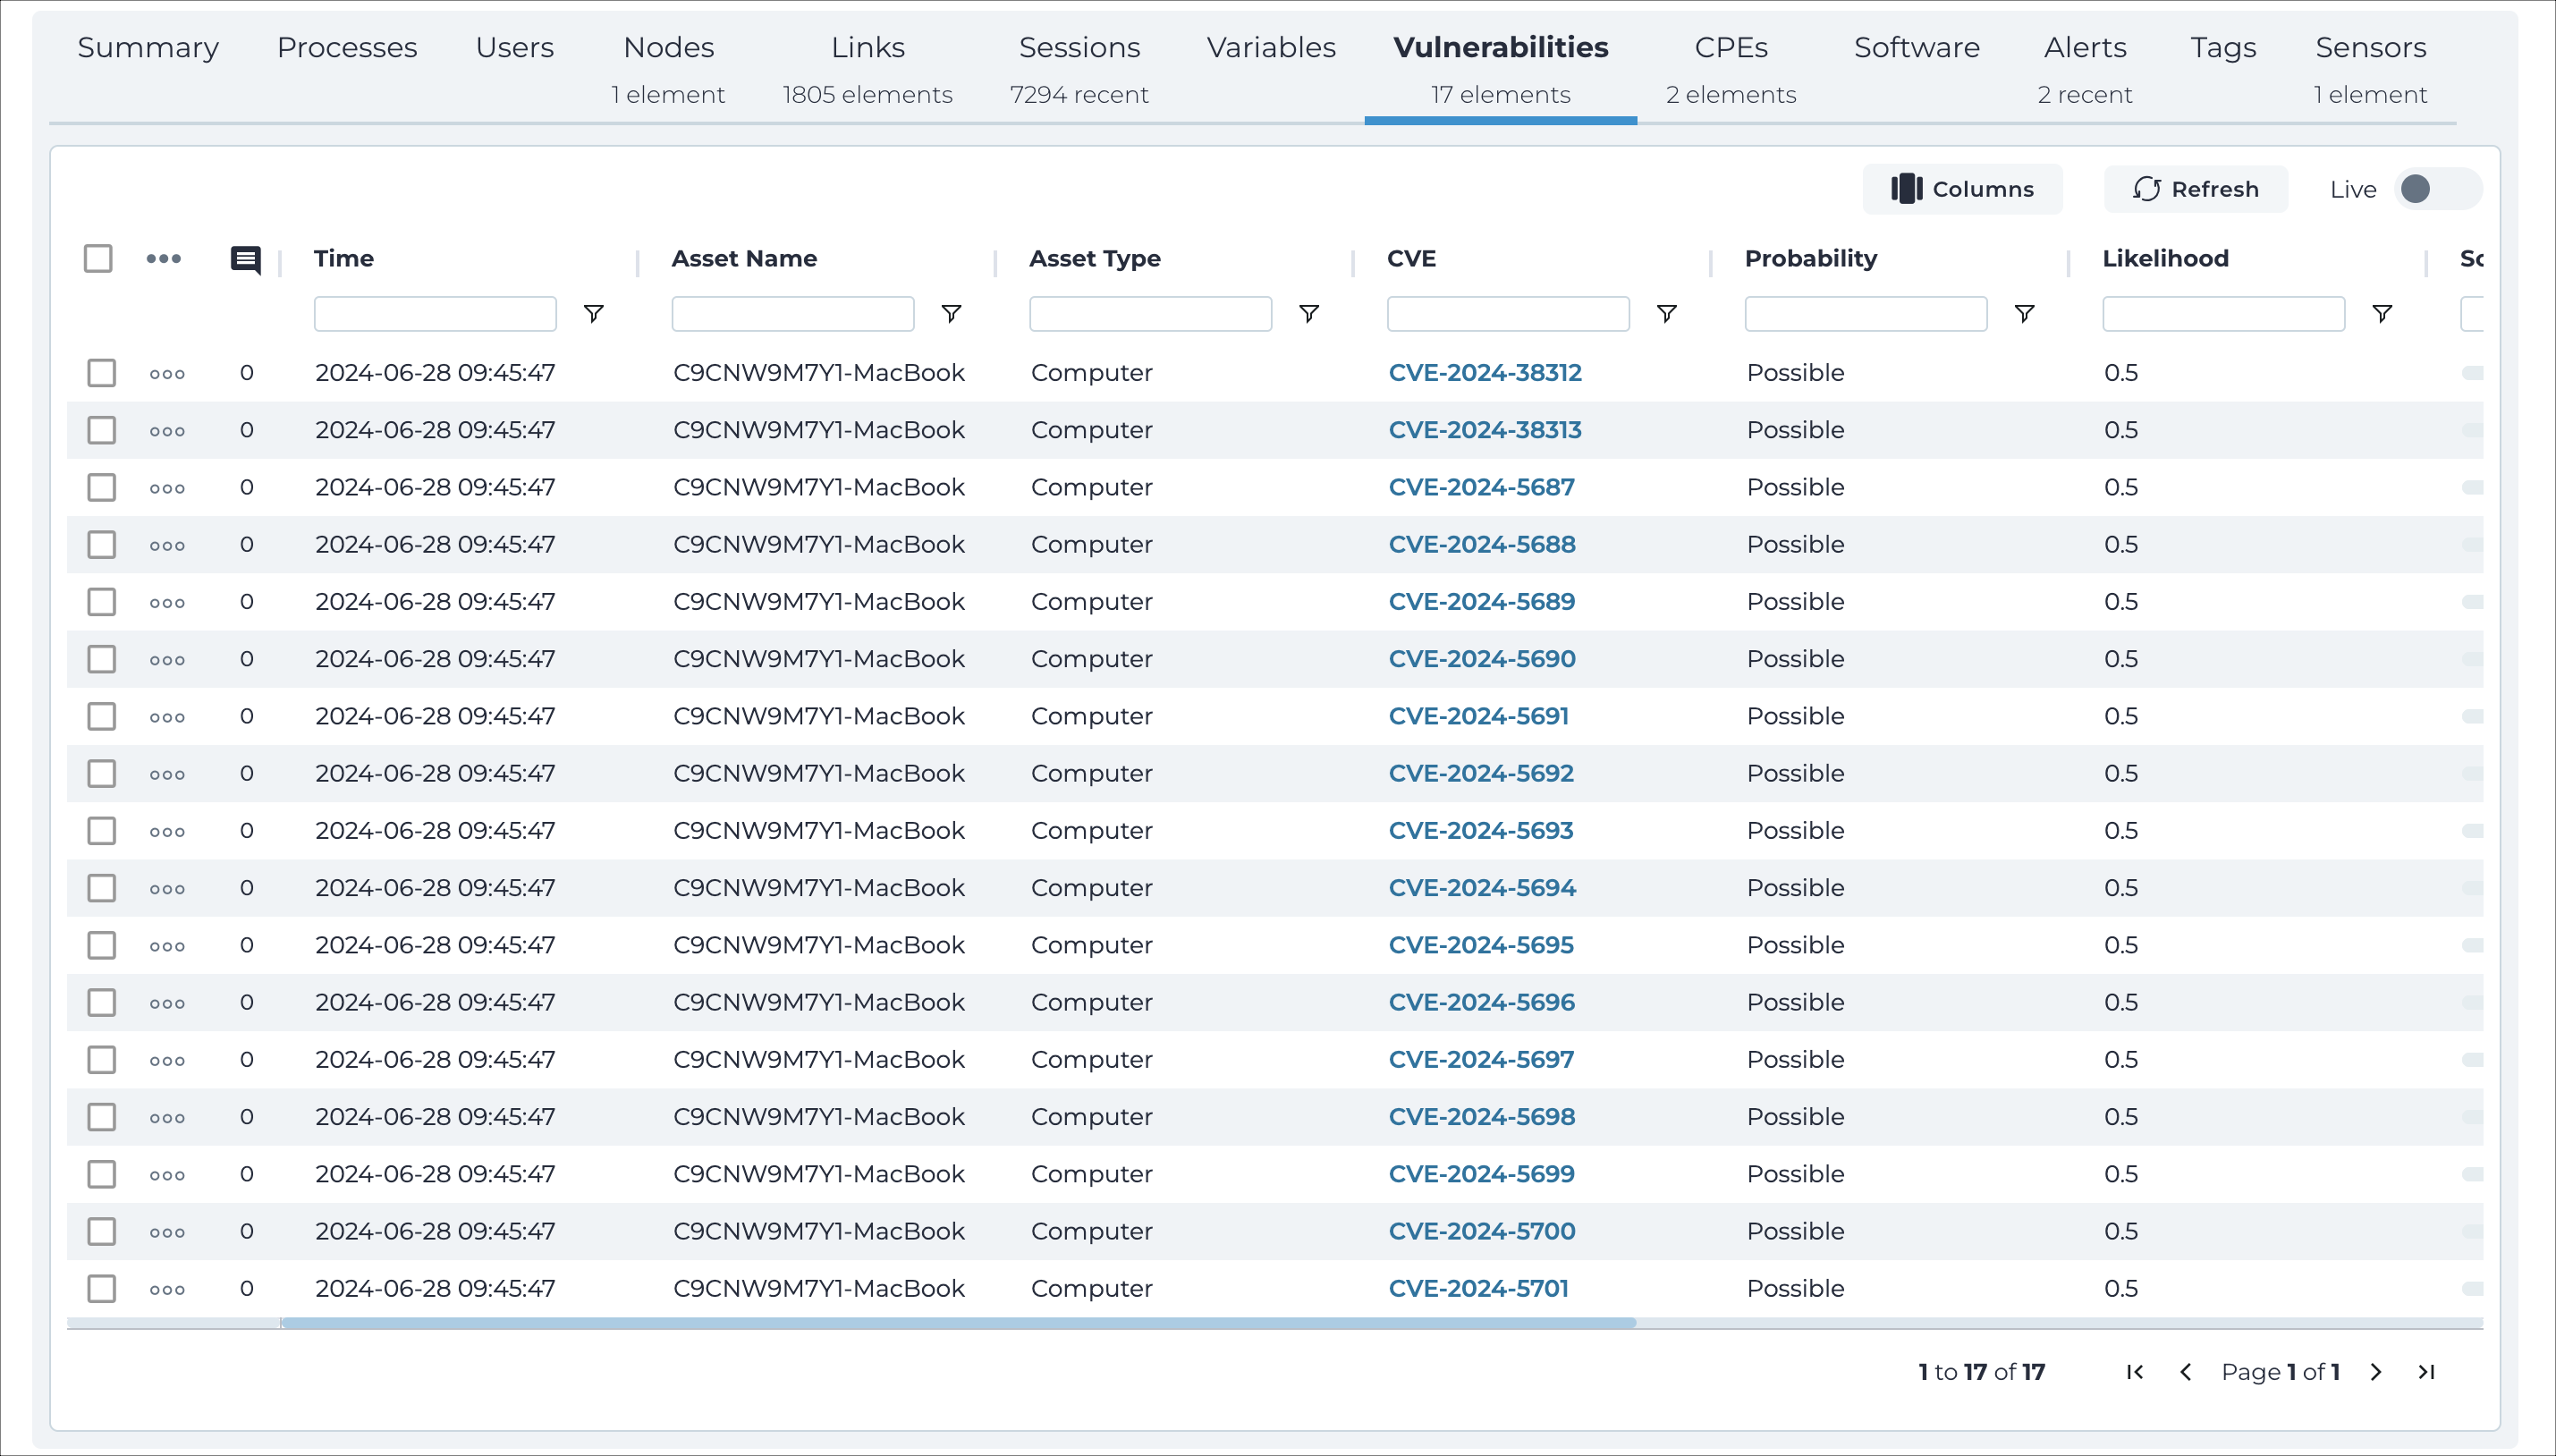Click the filter icon in Likelihood column
2556x1456 pixels.
click(2382, 313)
